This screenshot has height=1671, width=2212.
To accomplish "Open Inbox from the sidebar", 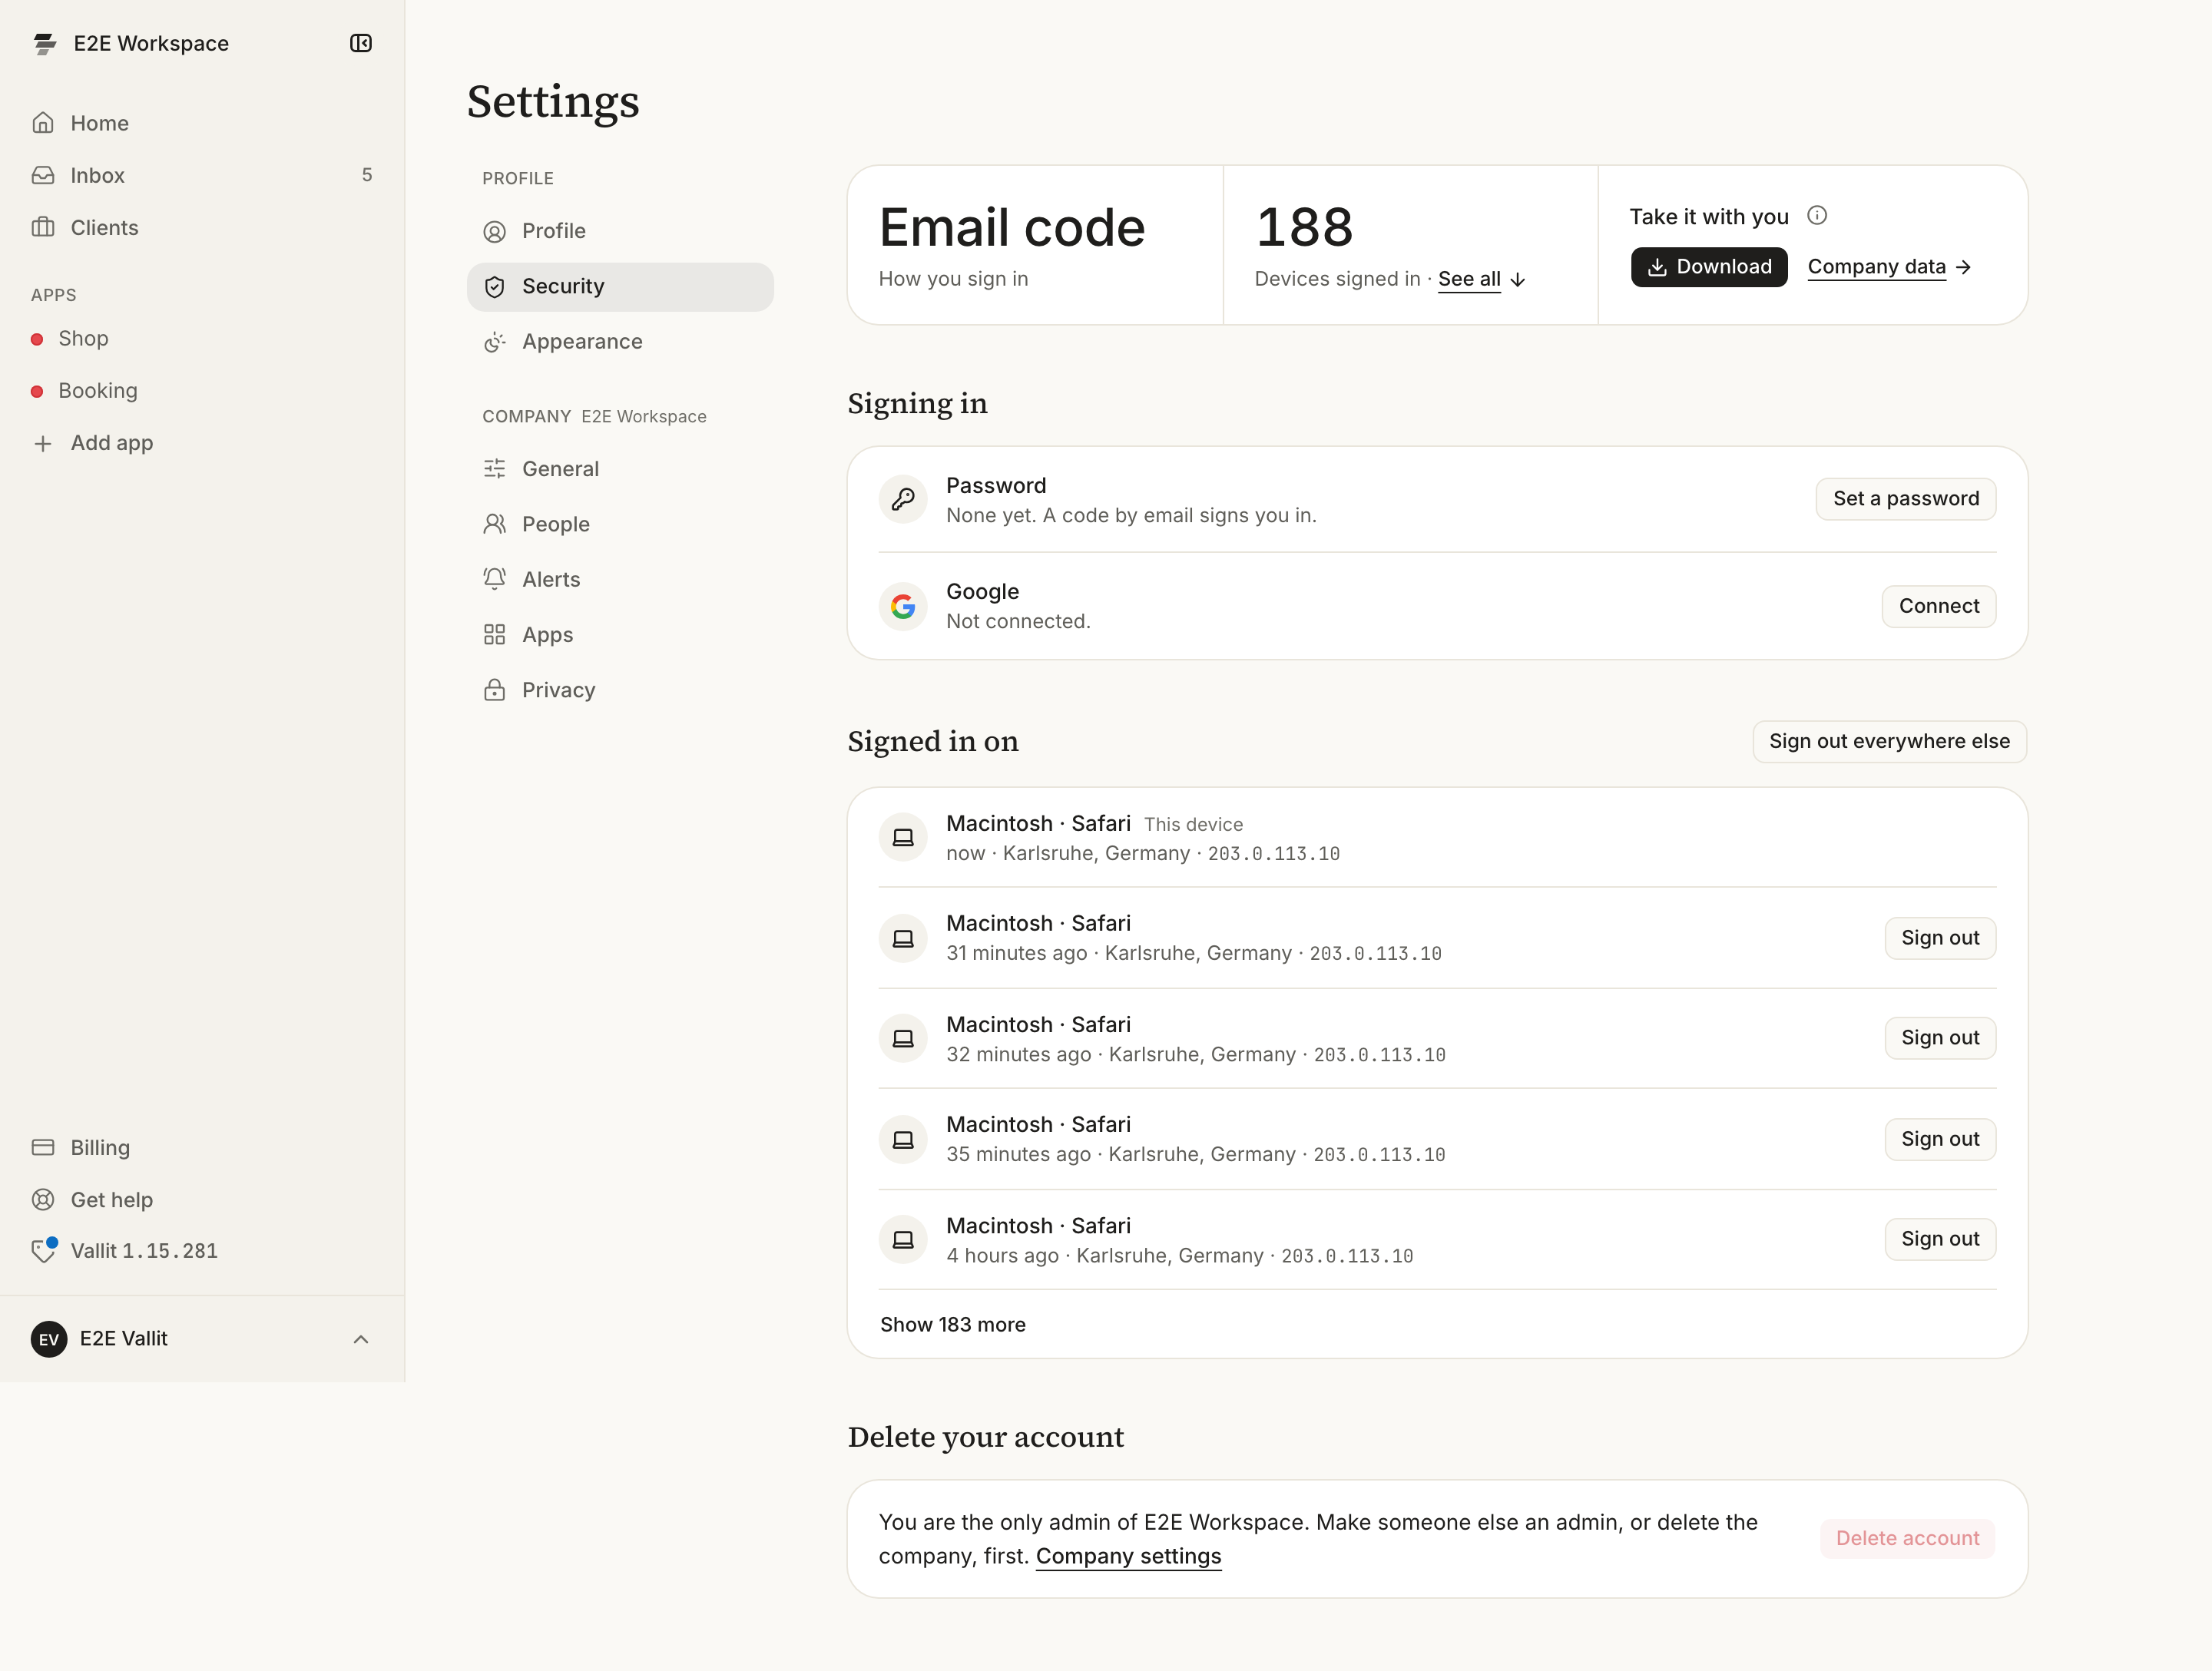I will (202, 175).
